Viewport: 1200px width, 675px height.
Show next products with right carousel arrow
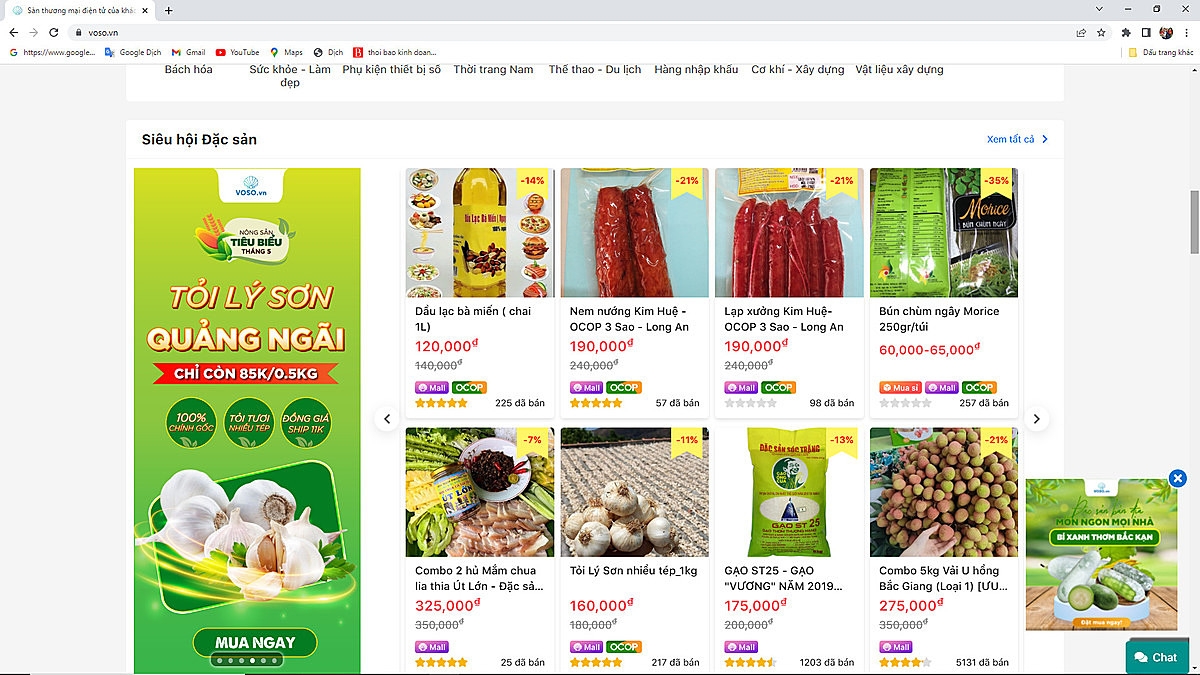1037,419
